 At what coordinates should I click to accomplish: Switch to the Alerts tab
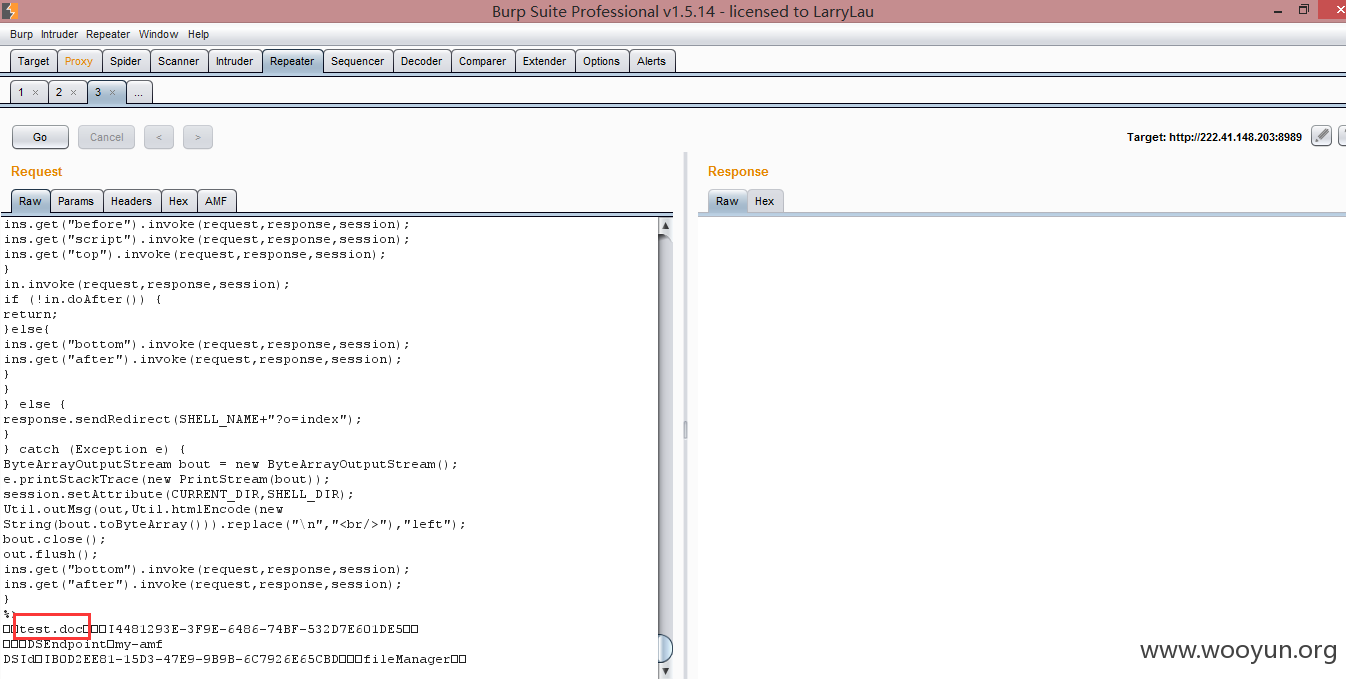tap(651, 61)
